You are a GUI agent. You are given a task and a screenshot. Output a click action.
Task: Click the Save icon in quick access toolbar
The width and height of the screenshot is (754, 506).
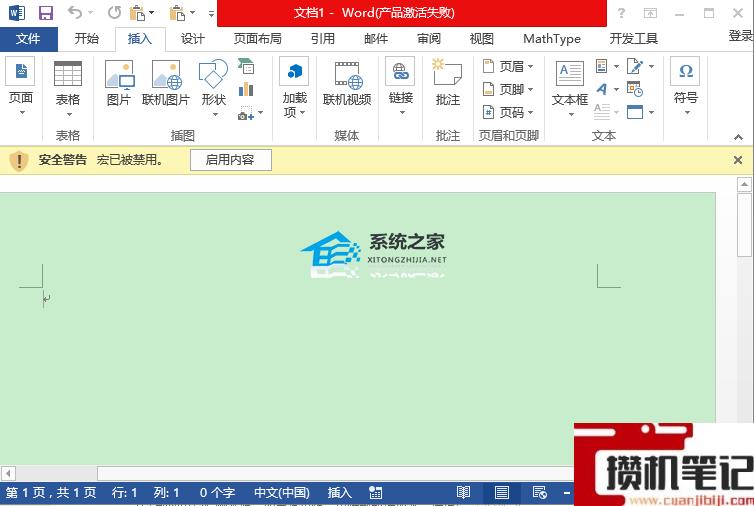[x=46, y=13]
